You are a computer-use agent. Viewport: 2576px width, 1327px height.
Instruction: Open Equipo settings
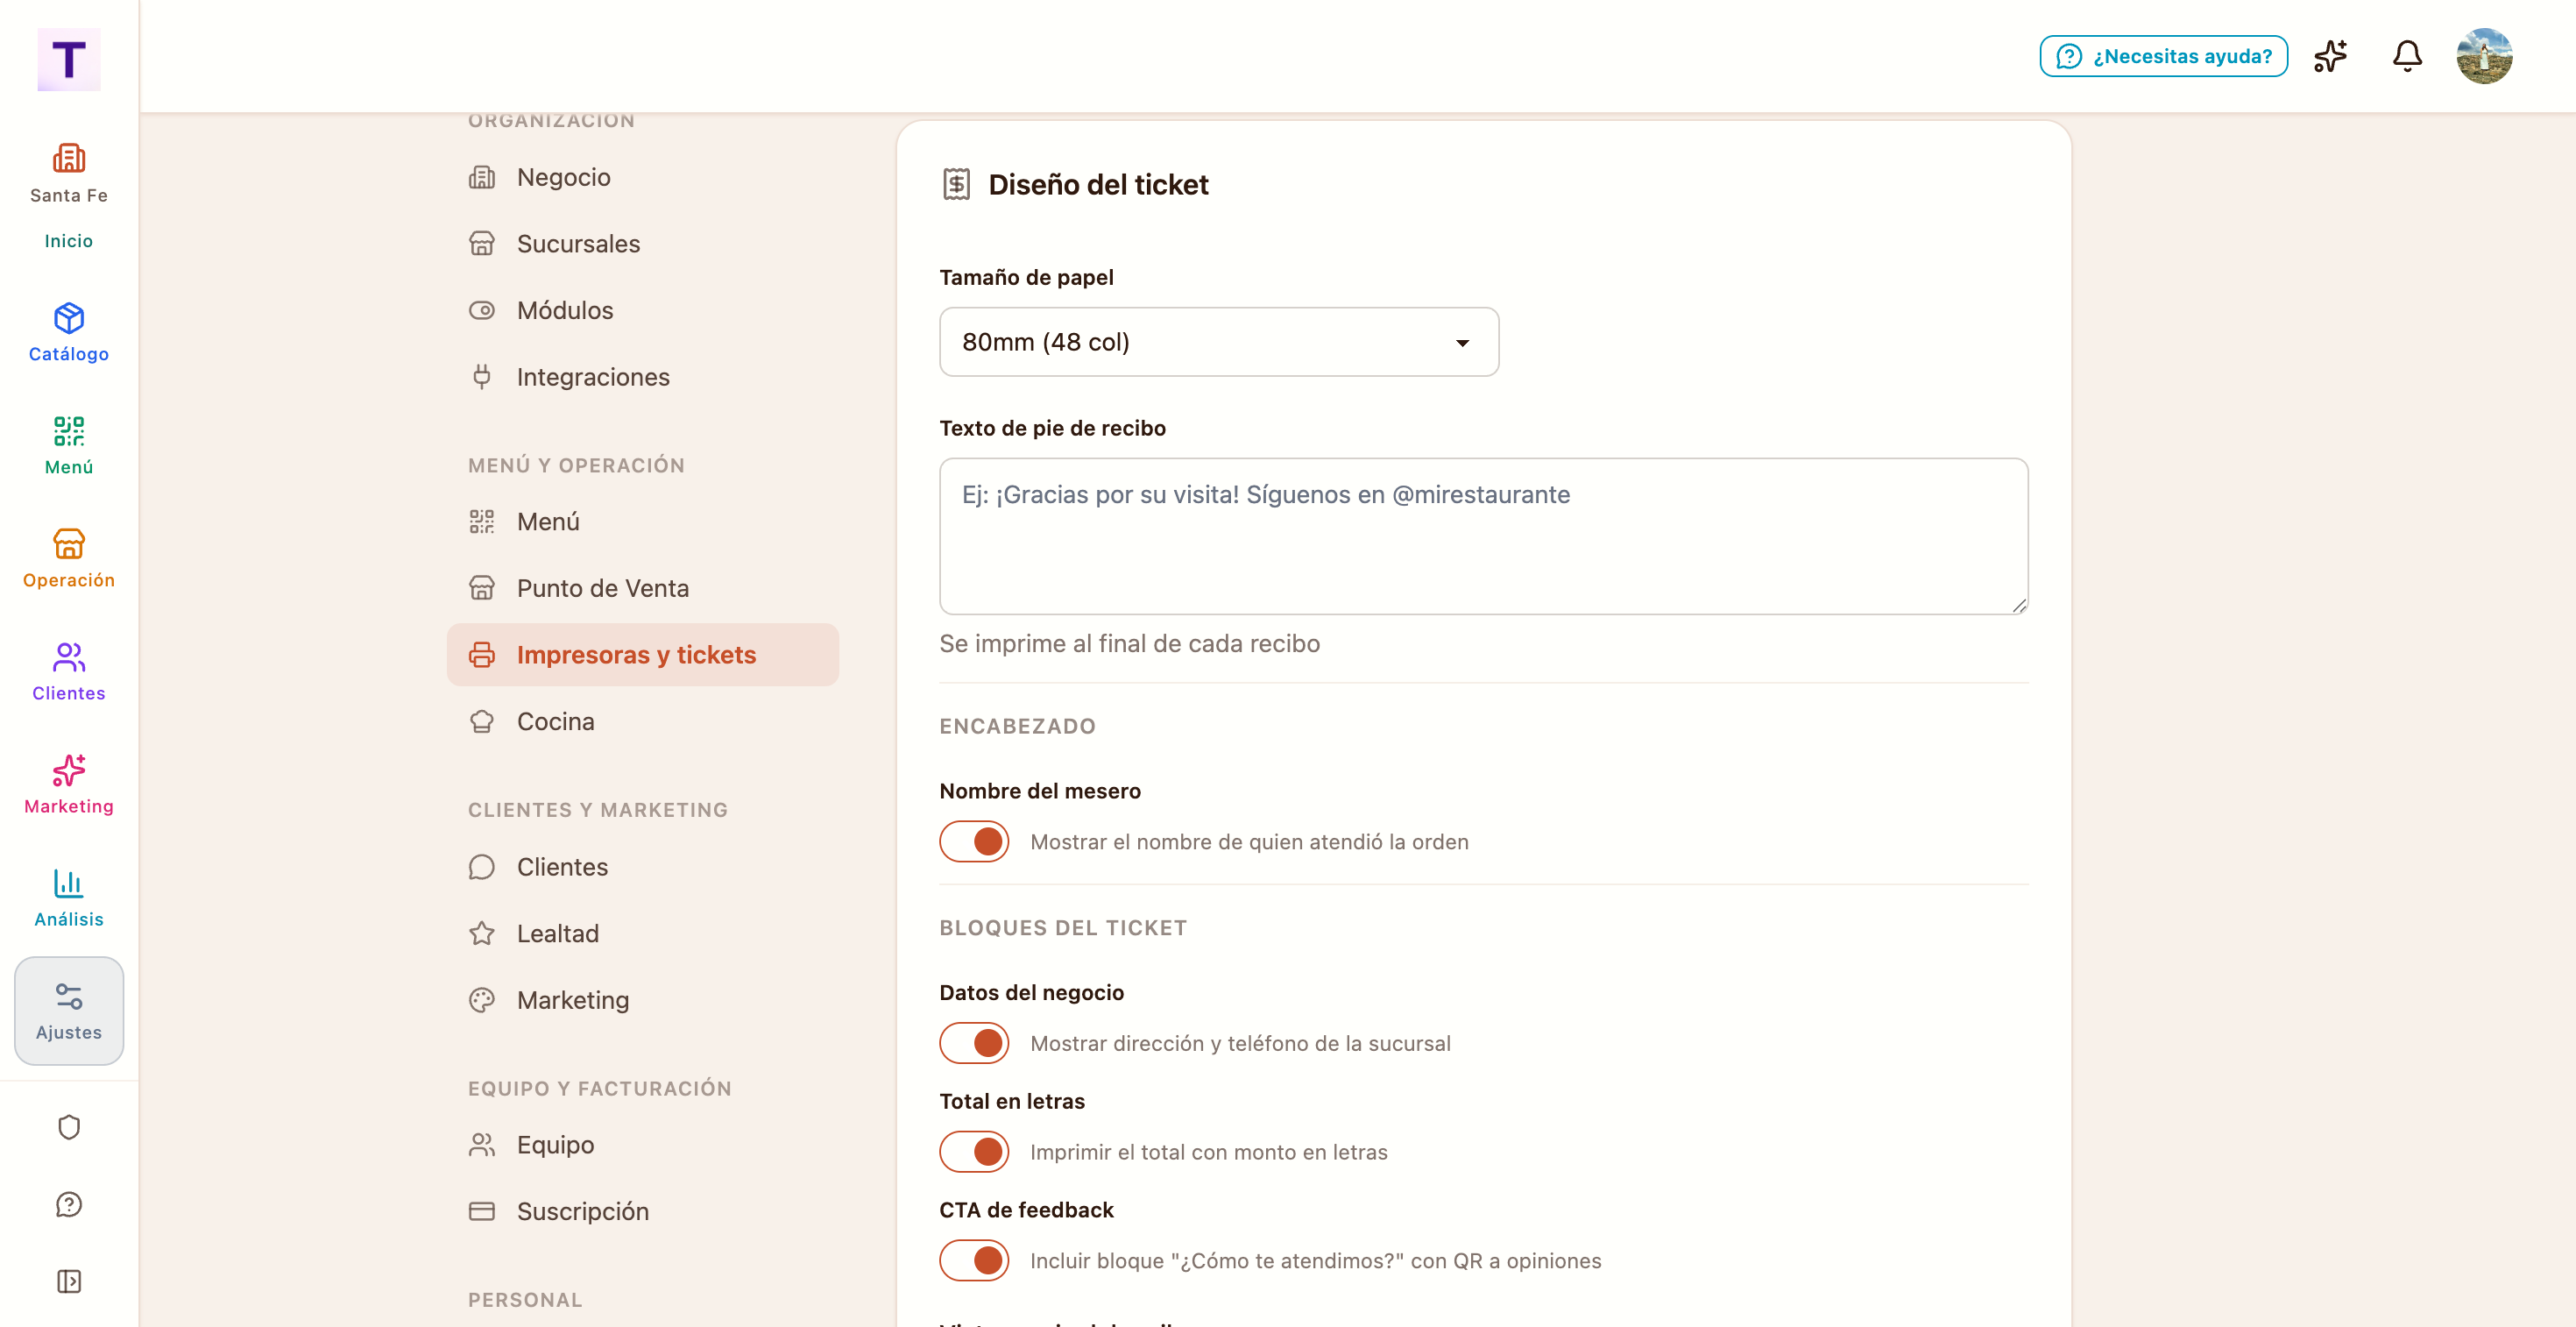click(642, 1145)
